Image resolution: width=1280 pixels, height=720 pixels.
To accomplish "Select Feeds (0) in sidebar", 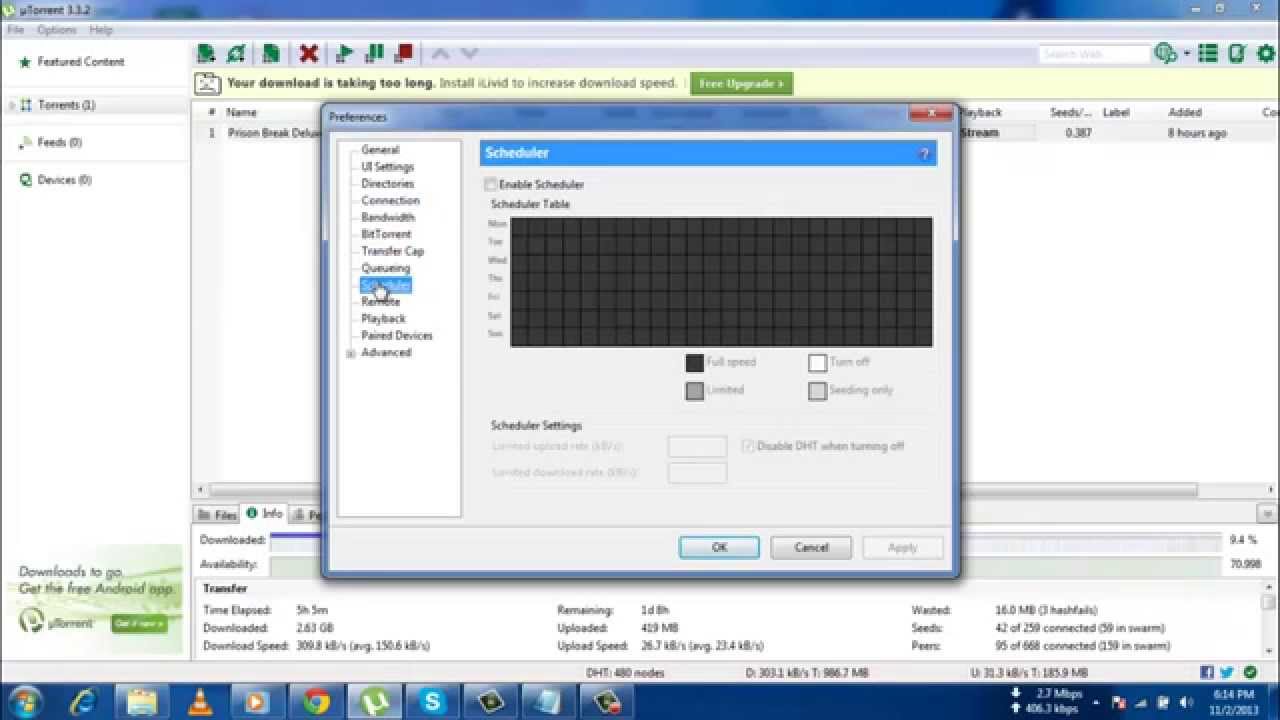I will [59, 143].
